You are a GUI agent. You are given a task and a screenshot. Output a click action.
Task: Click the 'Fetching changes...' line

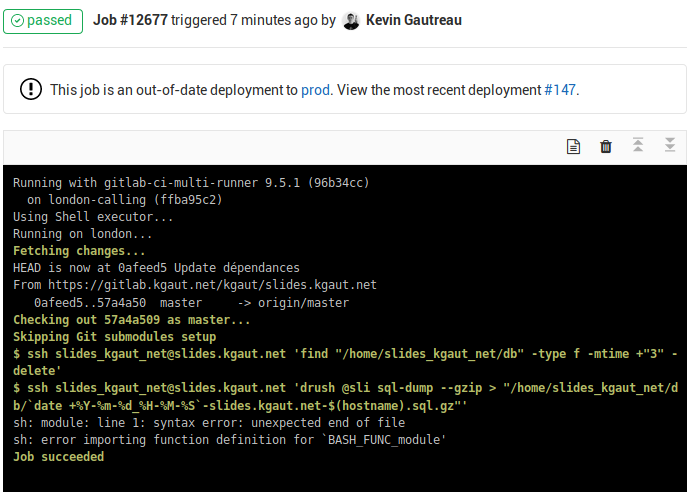point(79,251)
